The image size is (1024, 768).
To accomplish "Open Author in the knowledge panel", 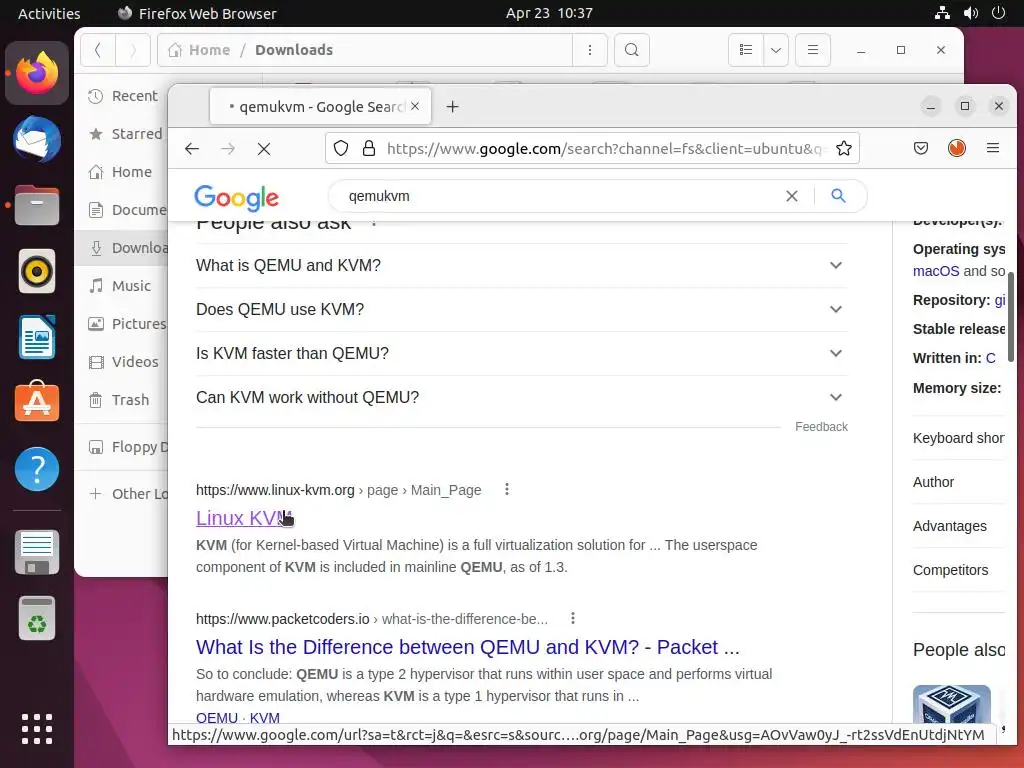I will pyautogui.click(x=933, y=482).
